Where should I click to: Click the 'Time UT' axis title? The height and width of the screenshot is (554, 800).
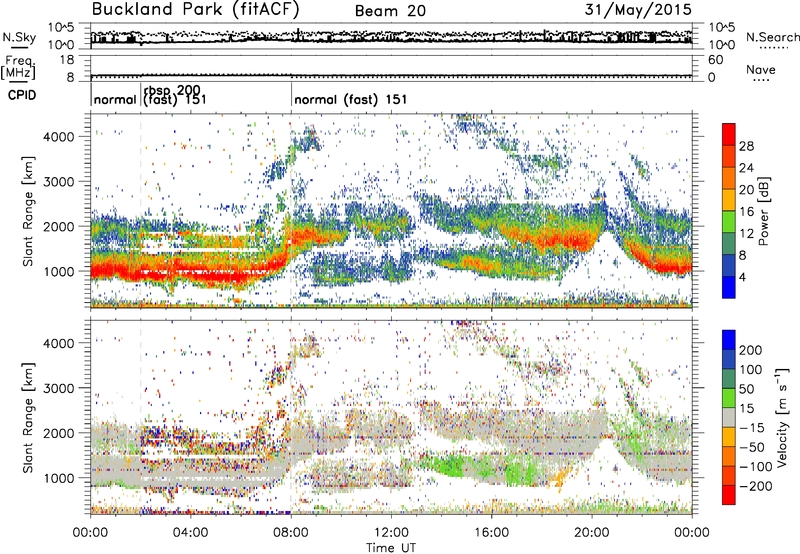[x=391, y=548]
